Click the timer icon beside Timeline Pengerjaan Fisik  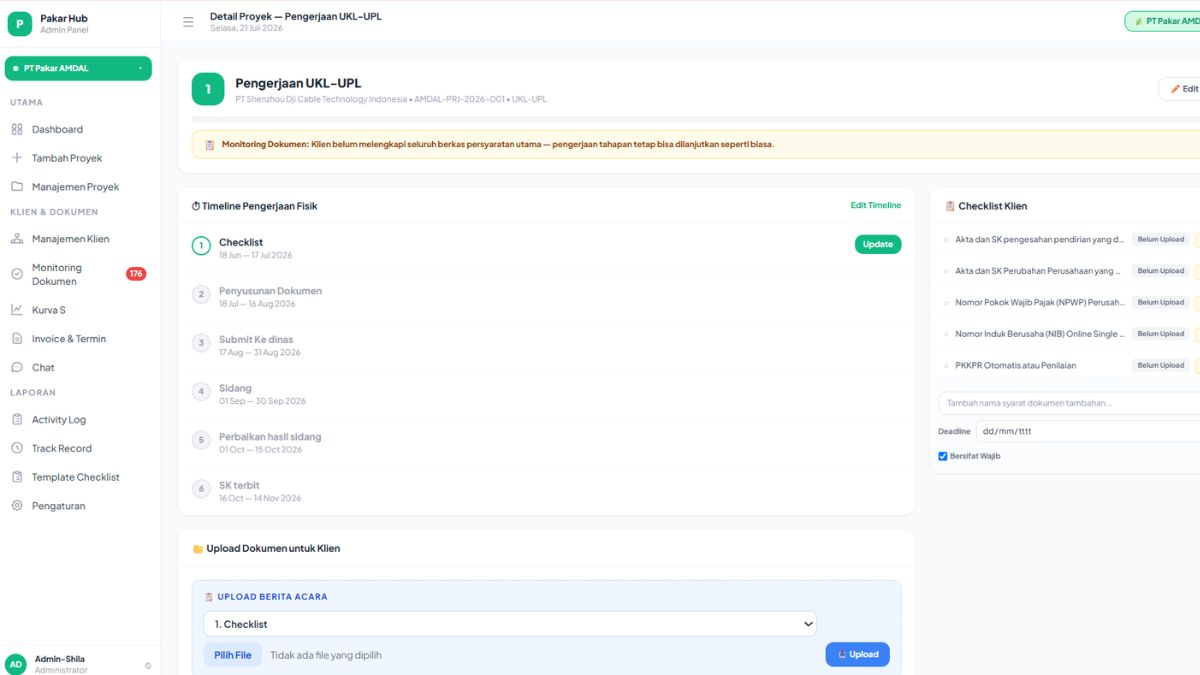tap(196, 206)
